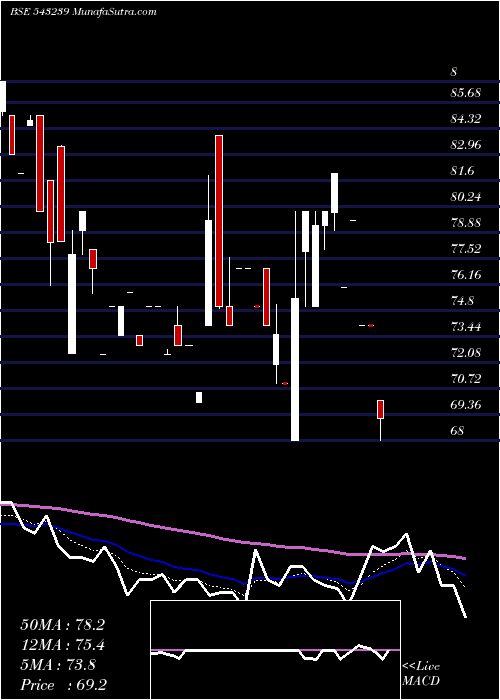The height and width of the screenshot is (700, 500).
Task: Click inside the MACD inset panel
Action: (275, 650)
